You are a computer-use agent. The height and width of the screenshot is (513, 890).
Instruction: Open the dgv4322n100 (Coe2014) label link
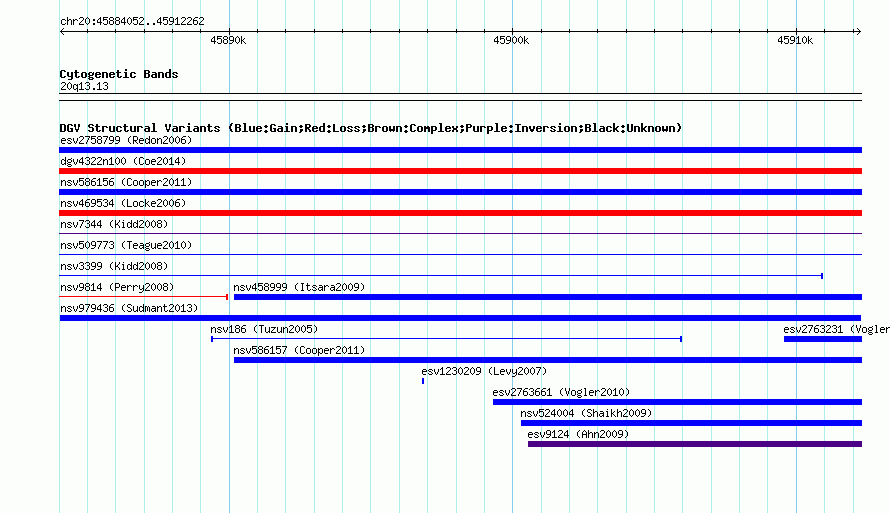[x=123, y=161]
